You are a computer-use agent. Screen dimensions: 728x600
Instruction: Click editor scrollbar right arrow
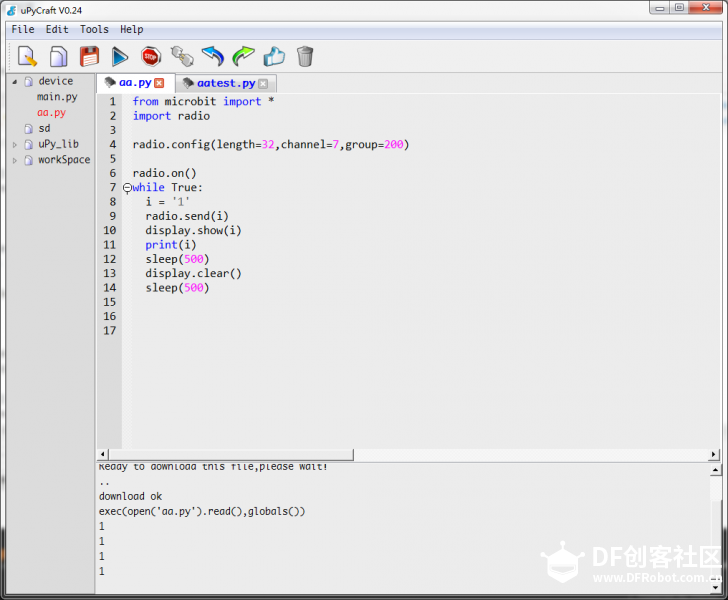point(713,454)
